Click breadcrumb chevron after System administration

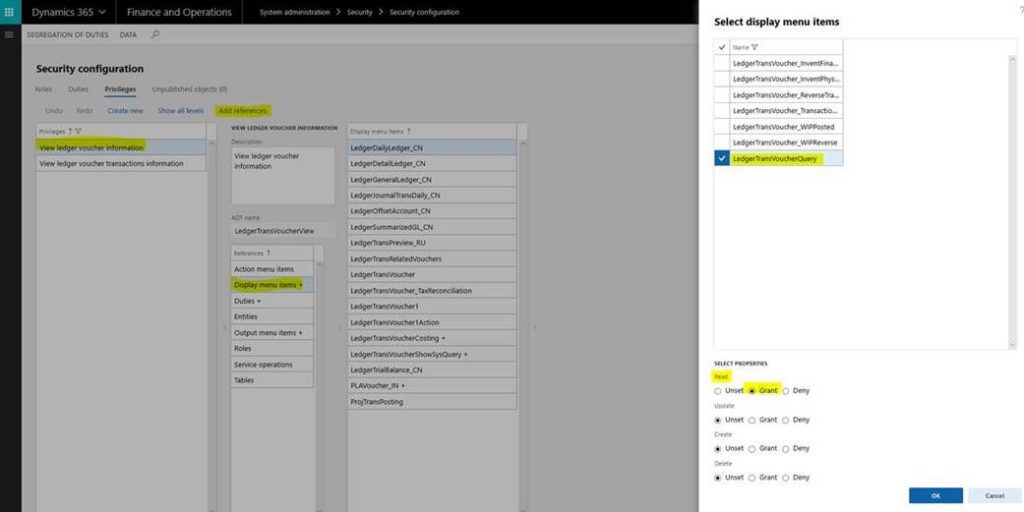click(x=338, y=12)
